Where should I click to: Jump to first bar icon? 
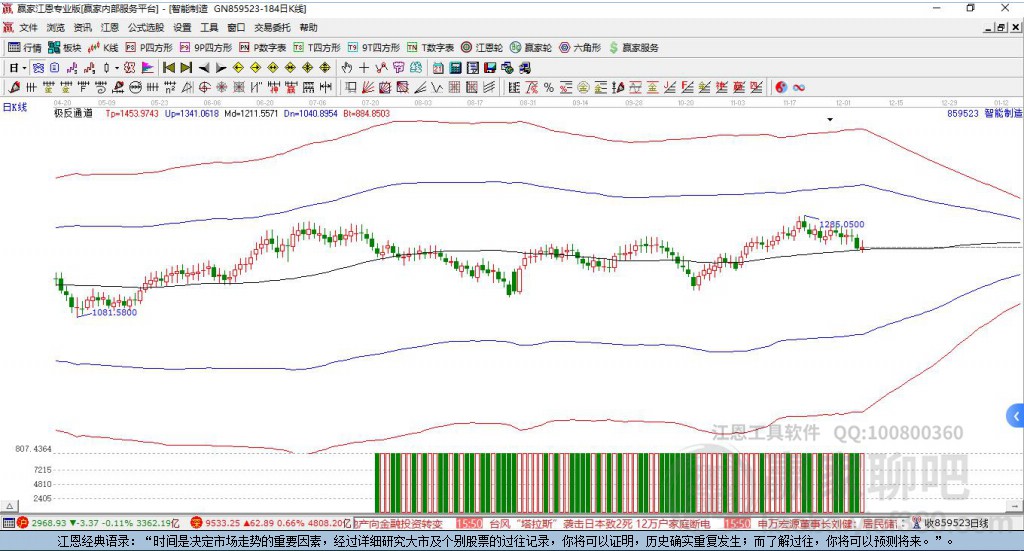click(x=168, y=68)
